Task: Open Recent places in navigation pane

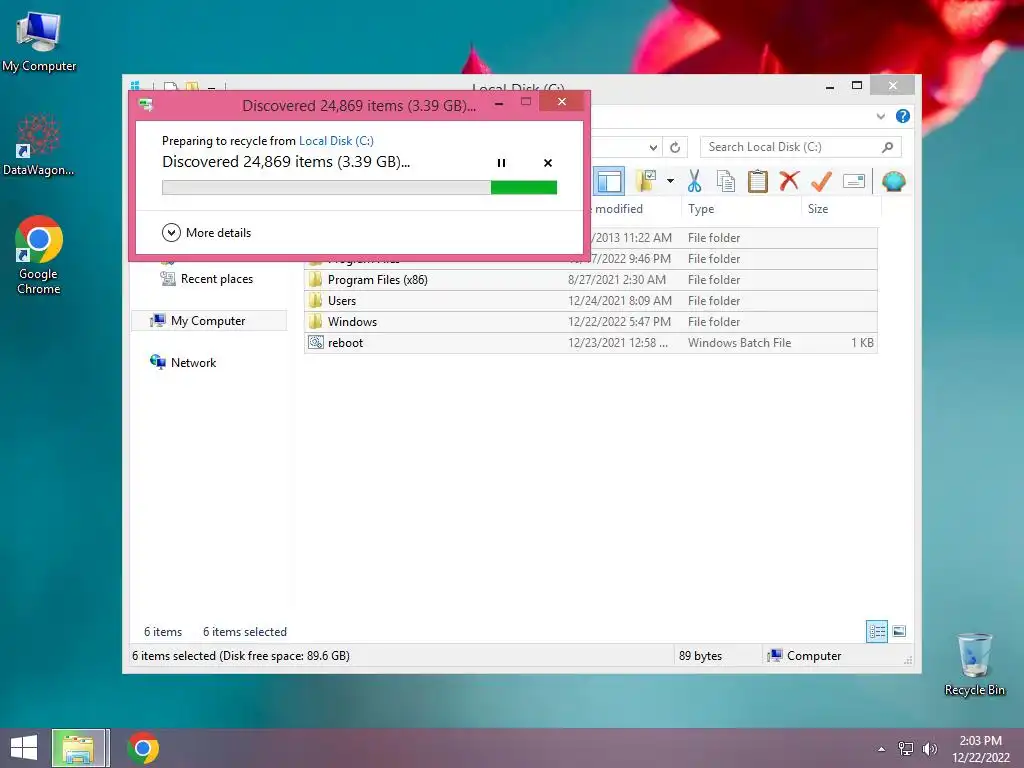Action: (x=206, y=279)
